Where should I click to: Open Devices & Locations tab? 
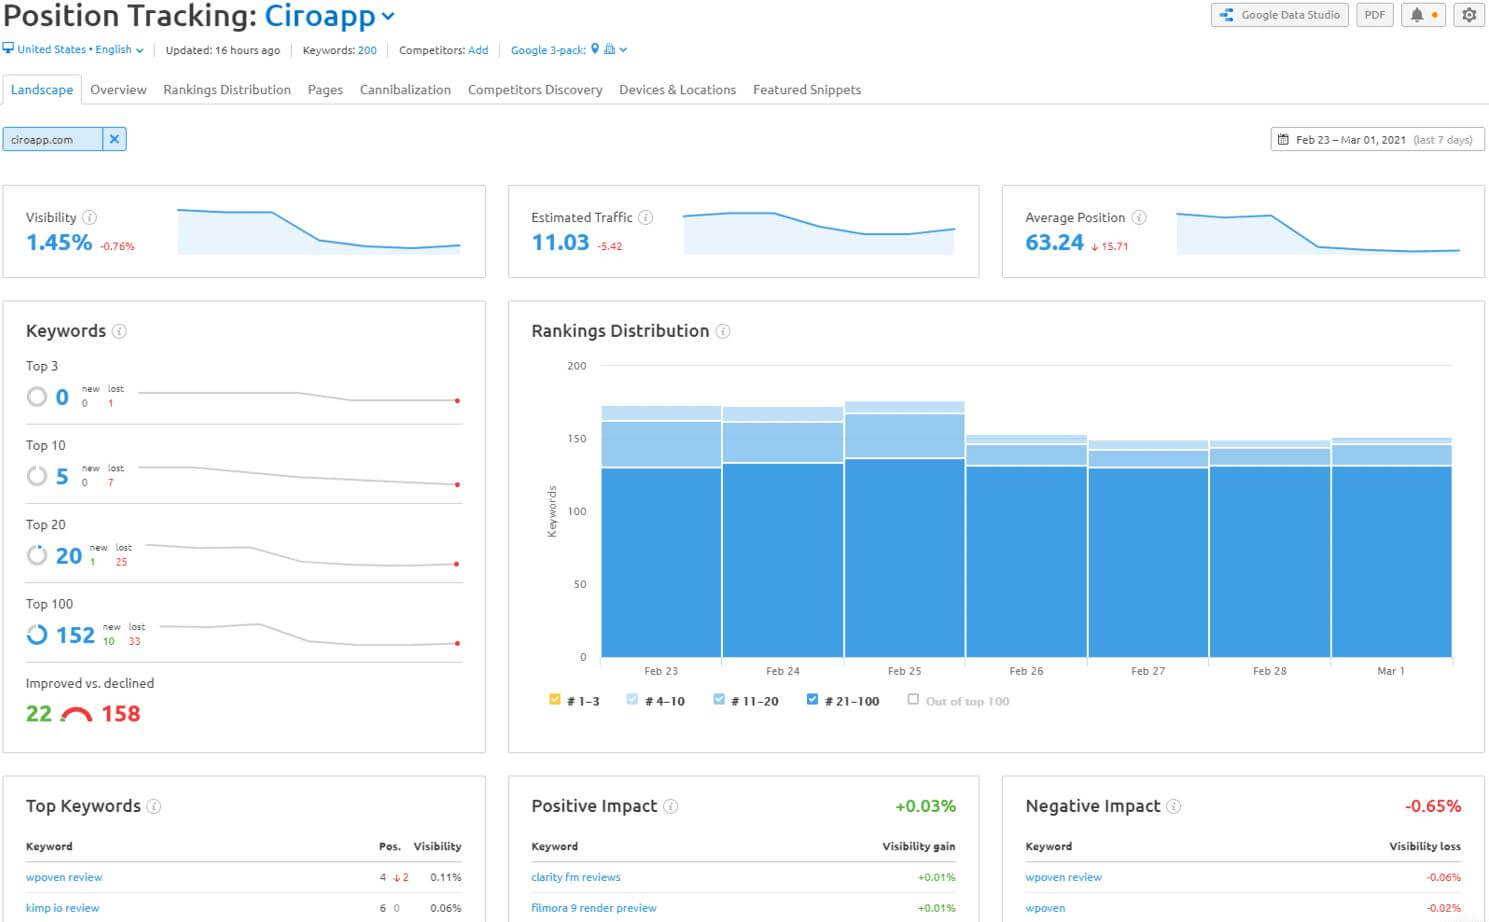[677, 90]
